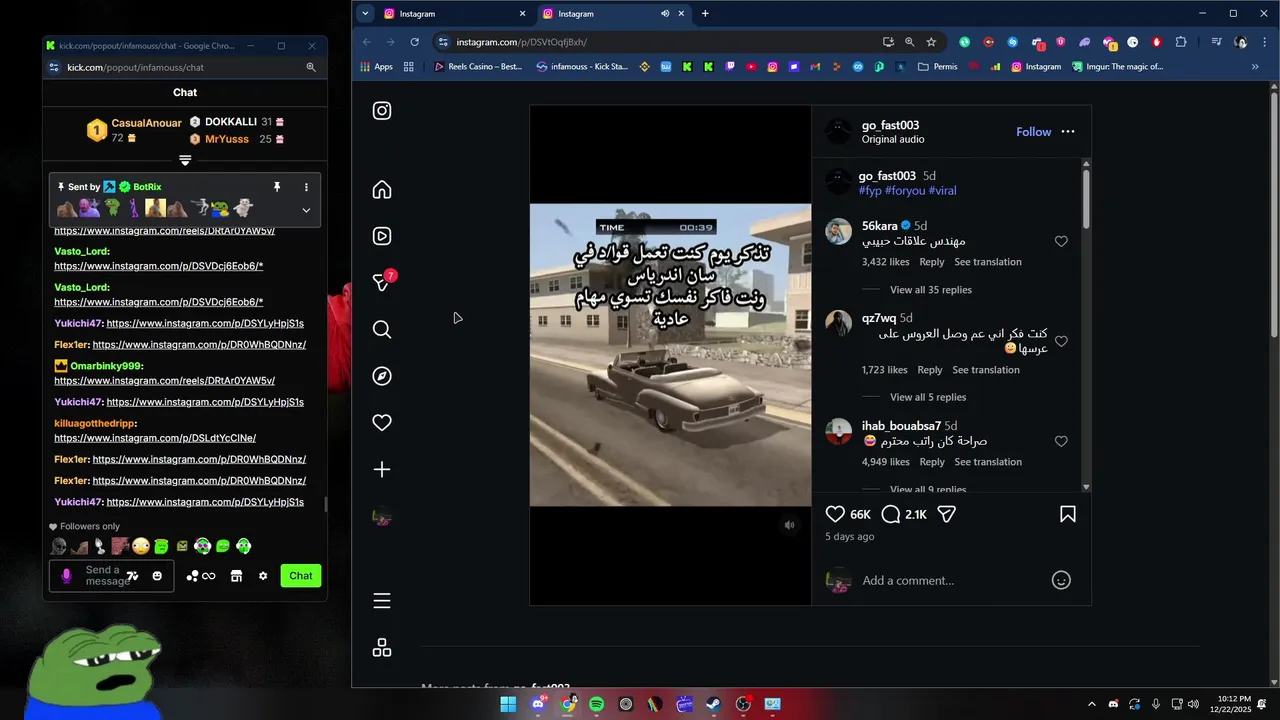
Task: Open Explore compass in Instagram sidebar
Action: tap(382, 376)
